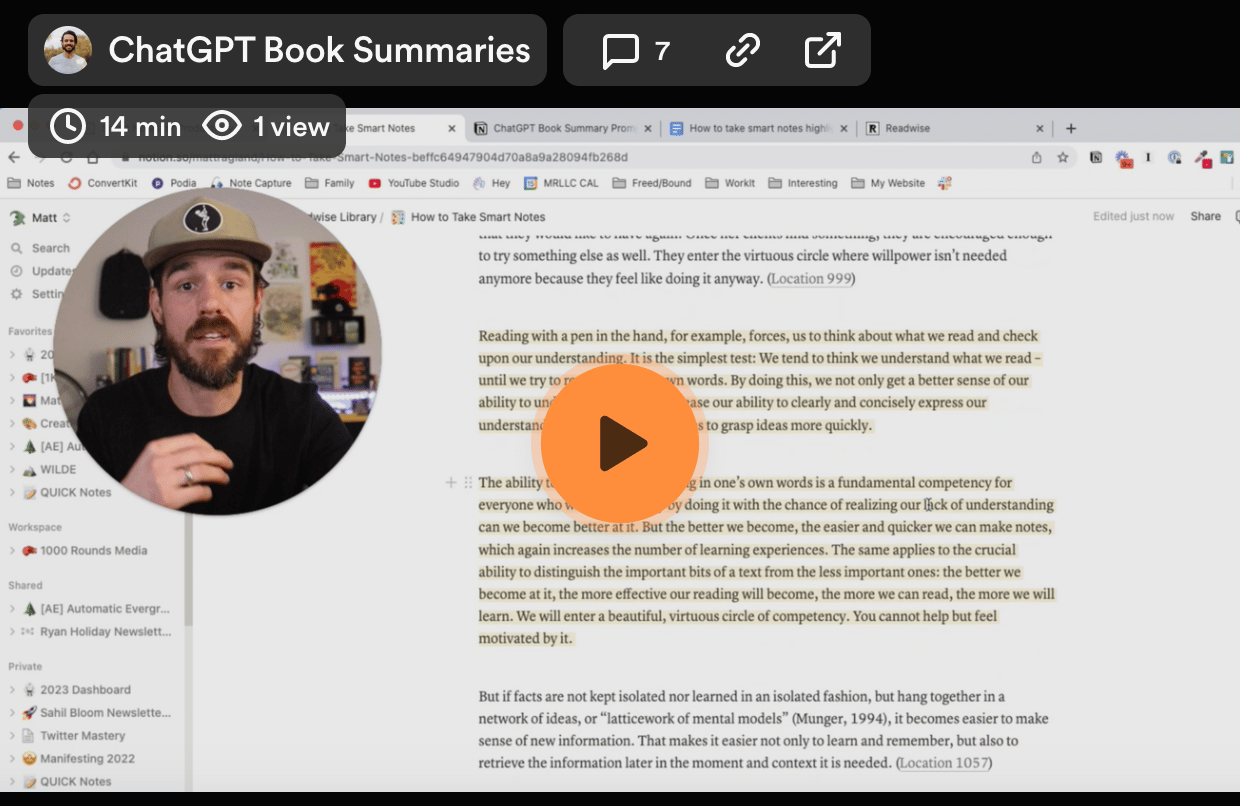Open Notion sidebar Search
The height and width of the screenshot is (806, 1240).
point(41,248)
